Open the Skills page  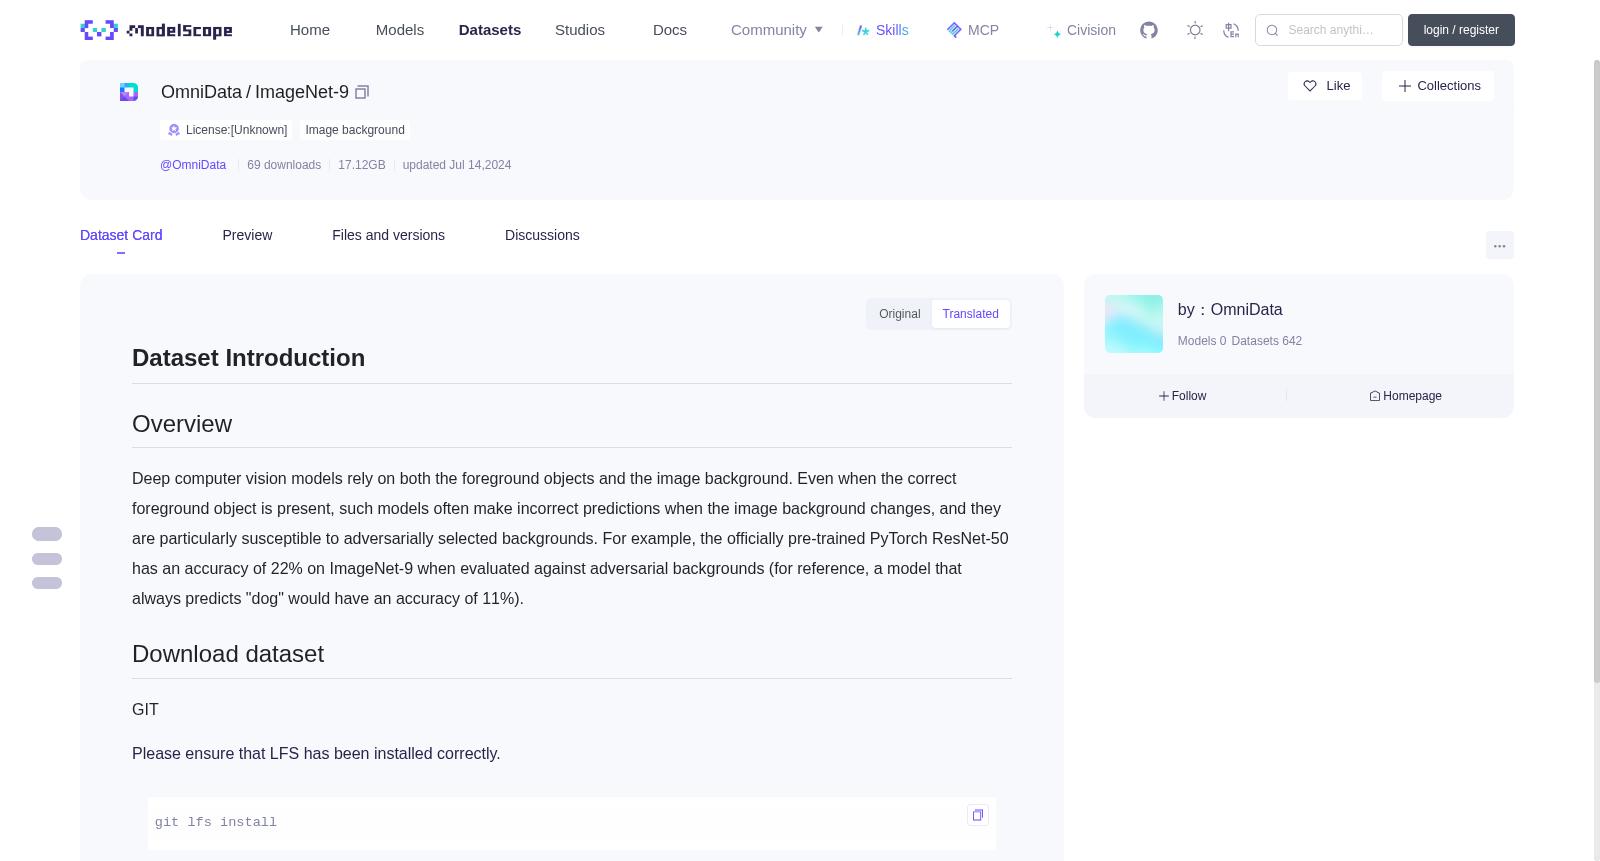882,30
